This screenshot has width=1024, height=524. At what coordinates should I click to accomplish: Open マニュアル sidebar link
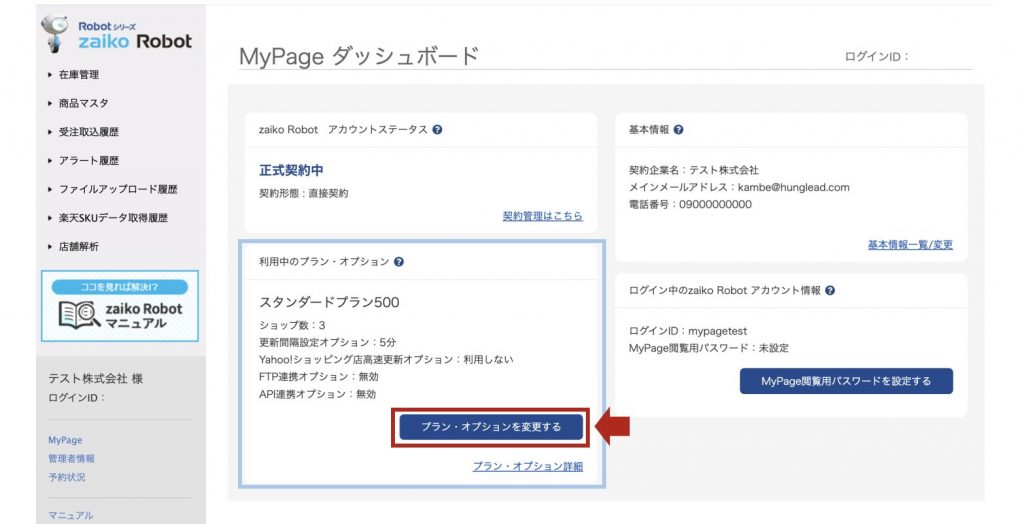coord(71,515)
